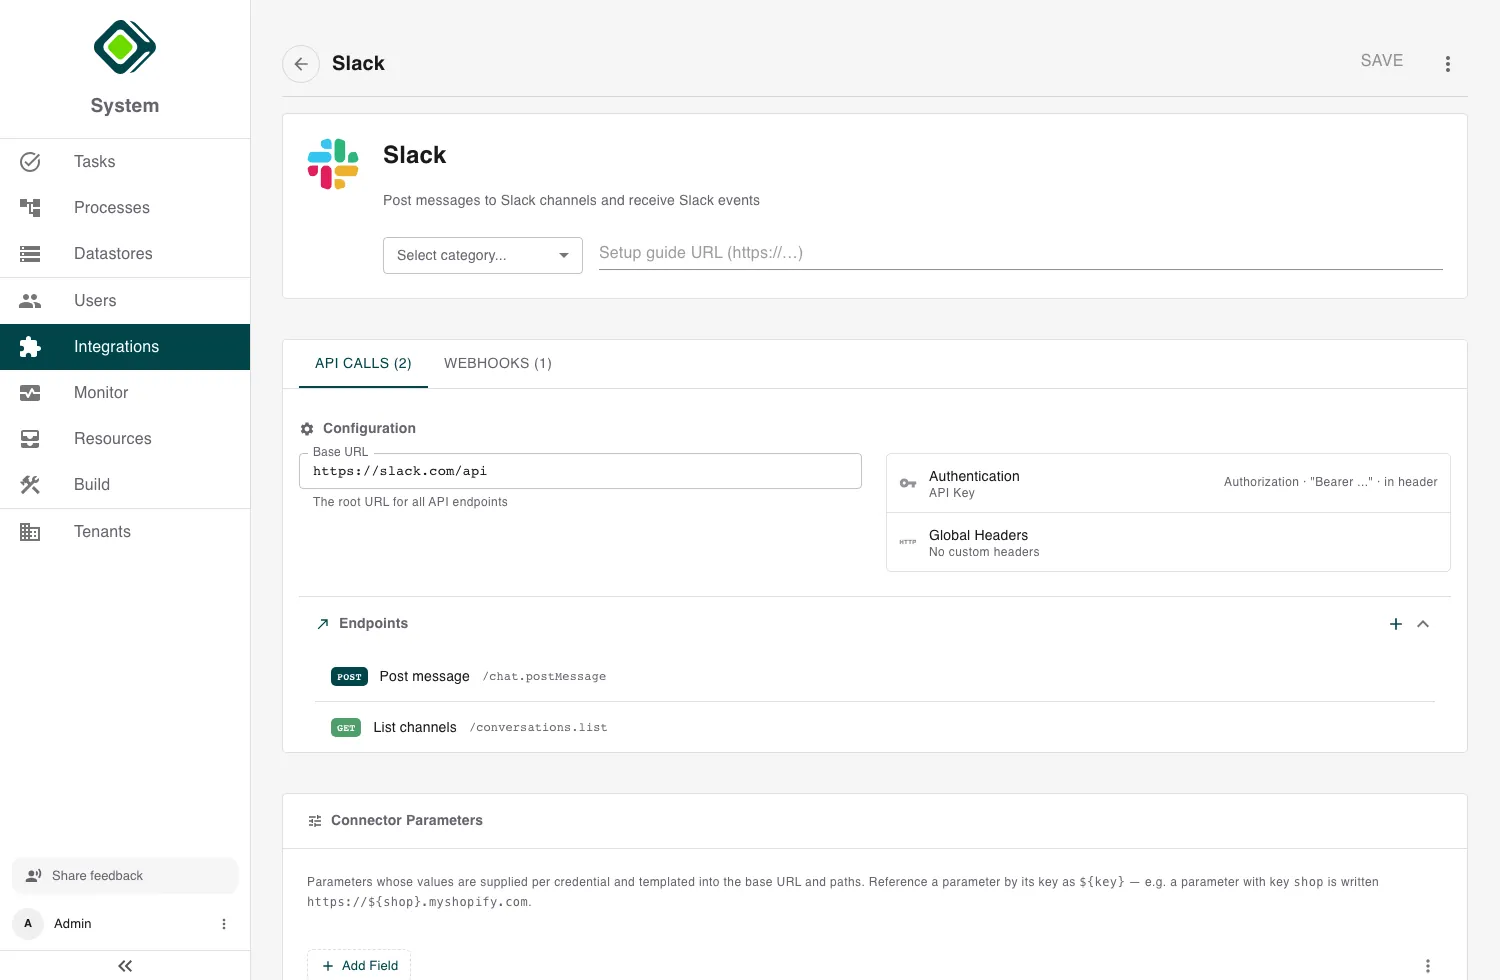Open Monitor in the sidebar

point(125,393)
